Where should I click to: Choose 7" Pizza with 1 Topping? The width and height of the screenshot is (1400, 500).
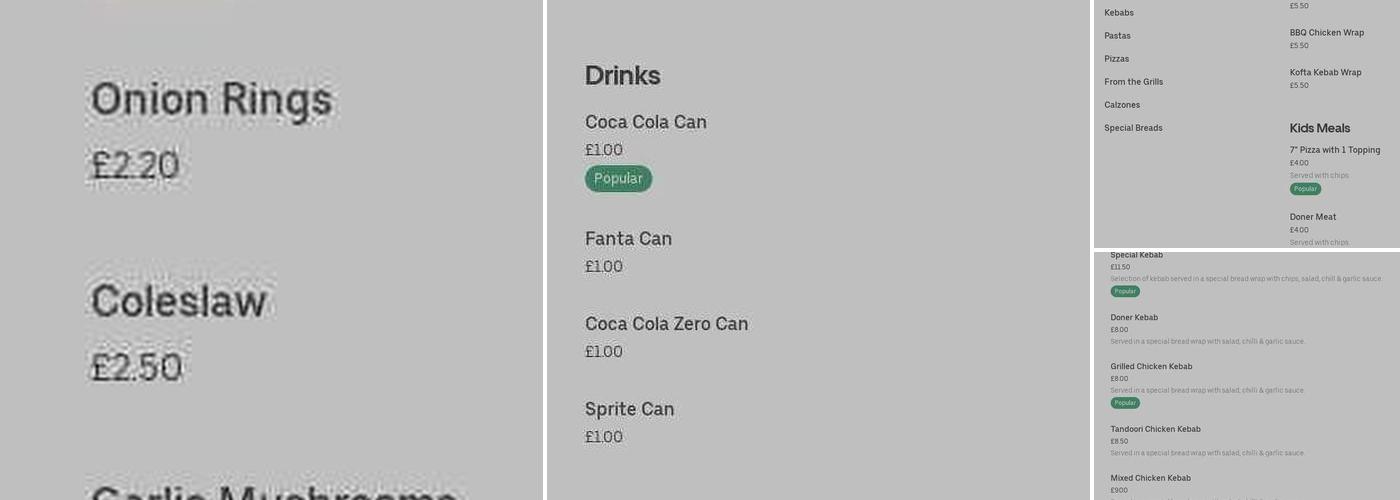[x=1334, y=150]
